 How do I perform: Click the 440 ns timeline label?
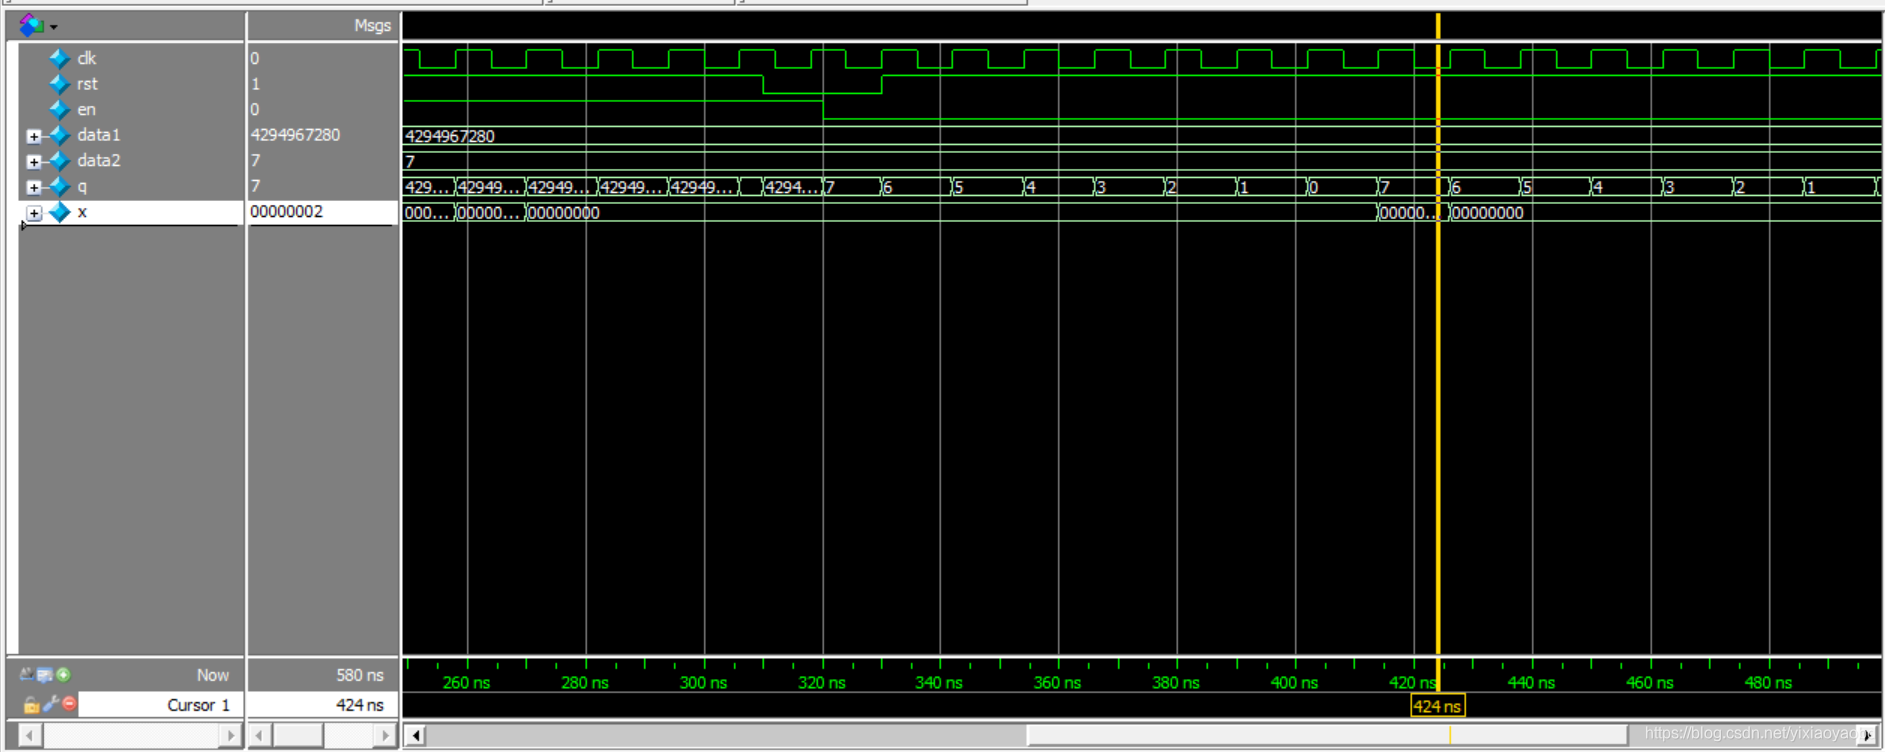(1531, 682)
